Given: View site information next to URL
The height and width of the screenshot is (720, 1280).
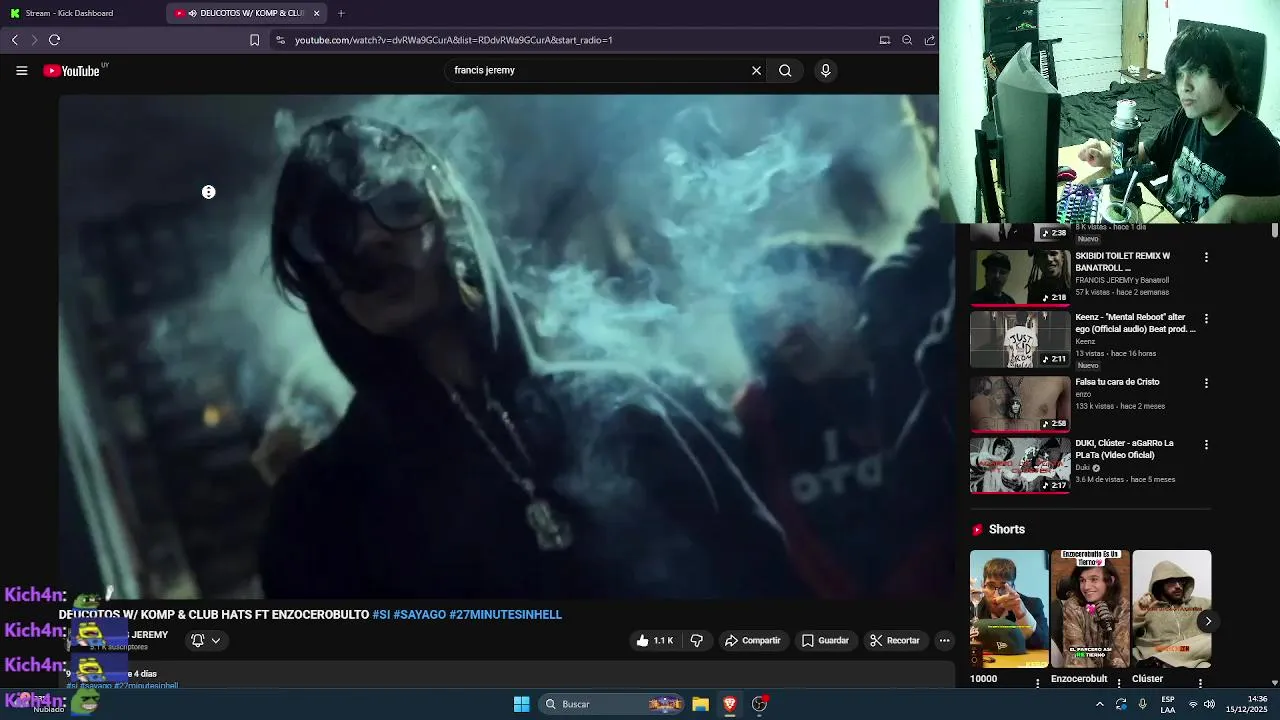Looking at the screenshot, I should click(x=280, y=40).
